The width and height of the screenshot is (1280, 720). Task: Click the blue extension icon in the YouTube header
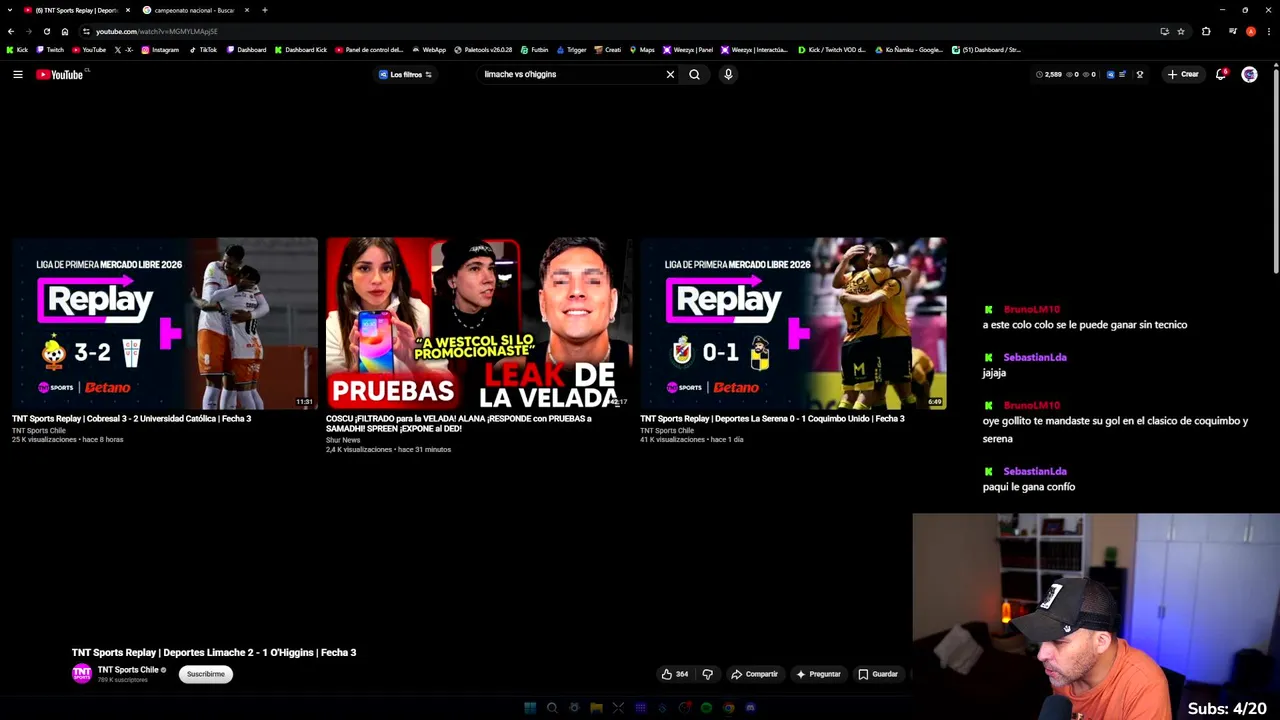click(1110, 74)
